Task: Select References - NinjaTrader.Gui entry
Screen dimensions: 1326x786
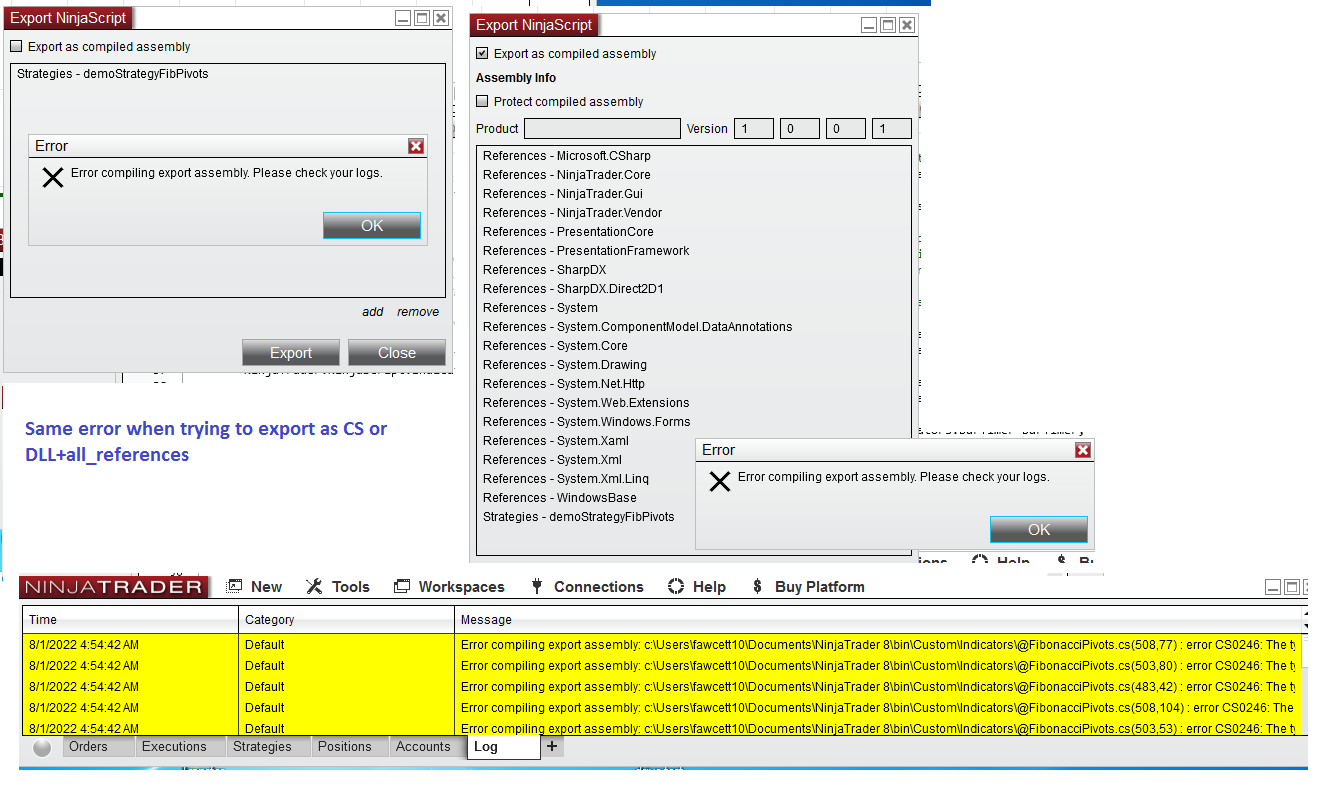Action: (563, 194)
